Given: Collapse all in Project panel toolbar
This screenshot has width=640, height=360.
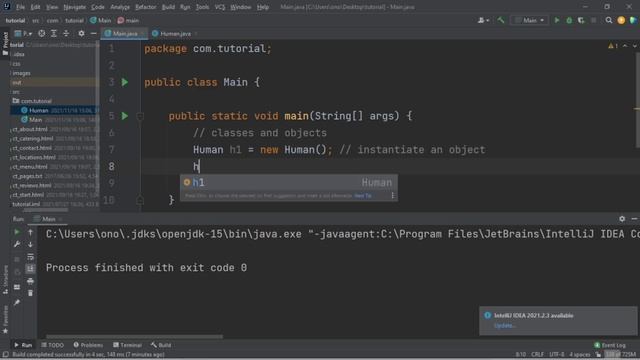Looking at the screenshot, I should coord(66,33).
